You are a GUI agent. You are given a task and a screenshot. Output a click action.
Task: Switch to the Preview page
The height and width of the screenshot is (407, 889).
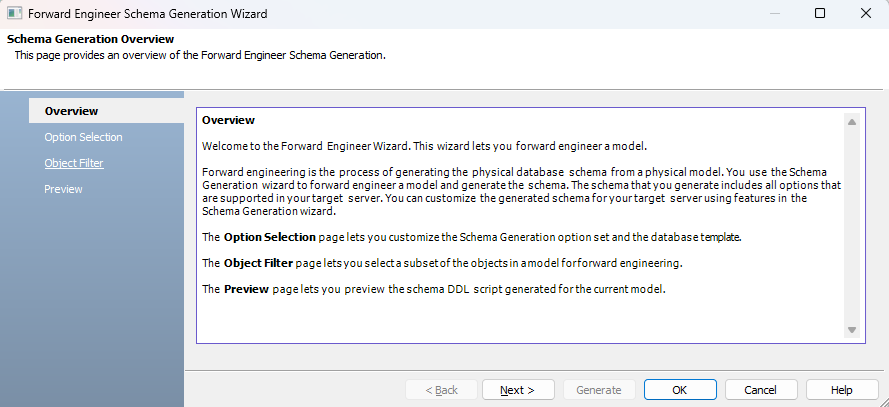63,189
